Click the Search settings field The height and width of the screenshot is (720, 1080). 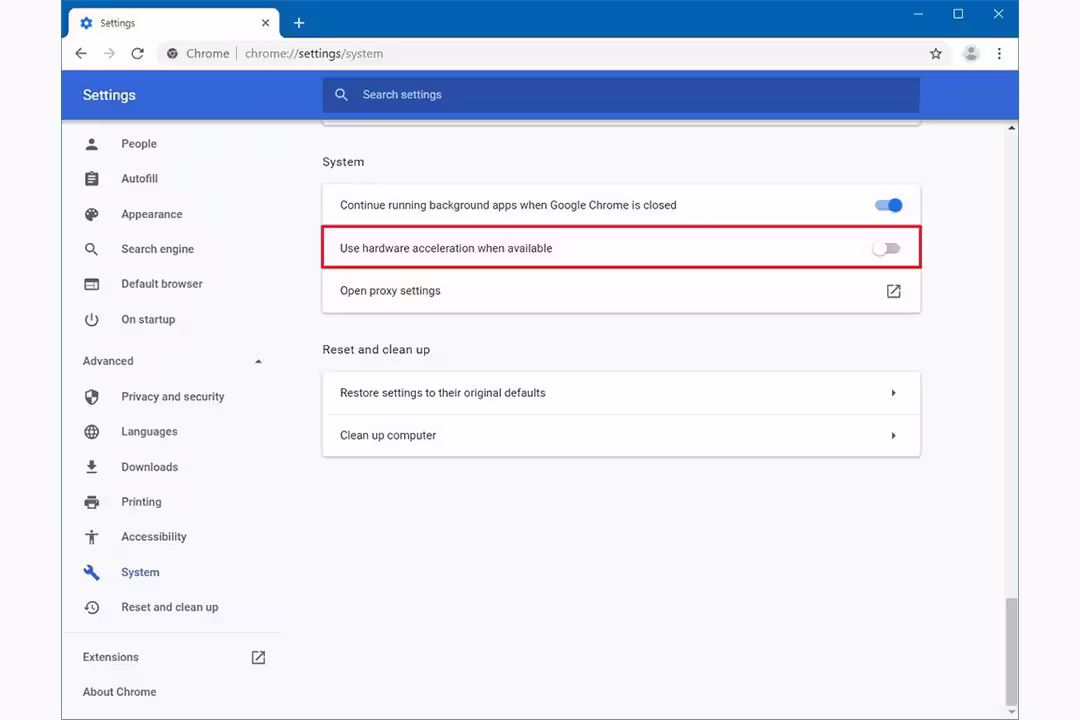pyautogui.click(x=620, y=95)
